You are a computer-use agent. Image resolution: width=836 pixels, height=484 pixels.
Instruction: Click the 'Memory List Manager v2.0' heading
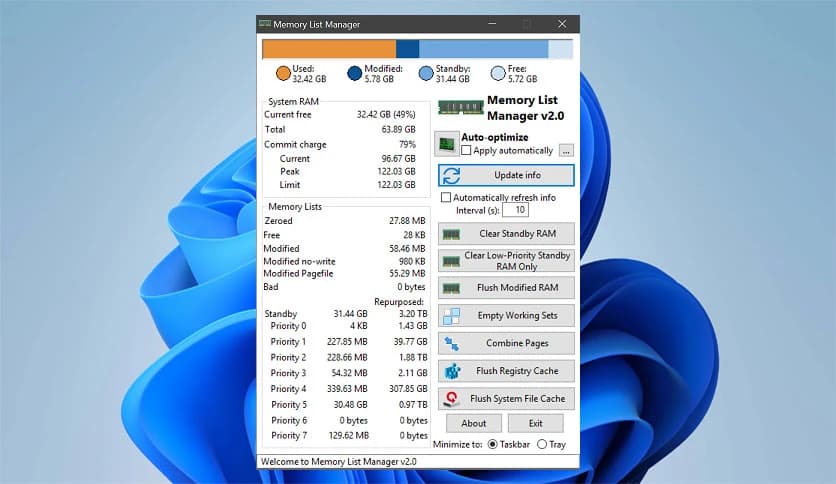[x=526, y=108]
